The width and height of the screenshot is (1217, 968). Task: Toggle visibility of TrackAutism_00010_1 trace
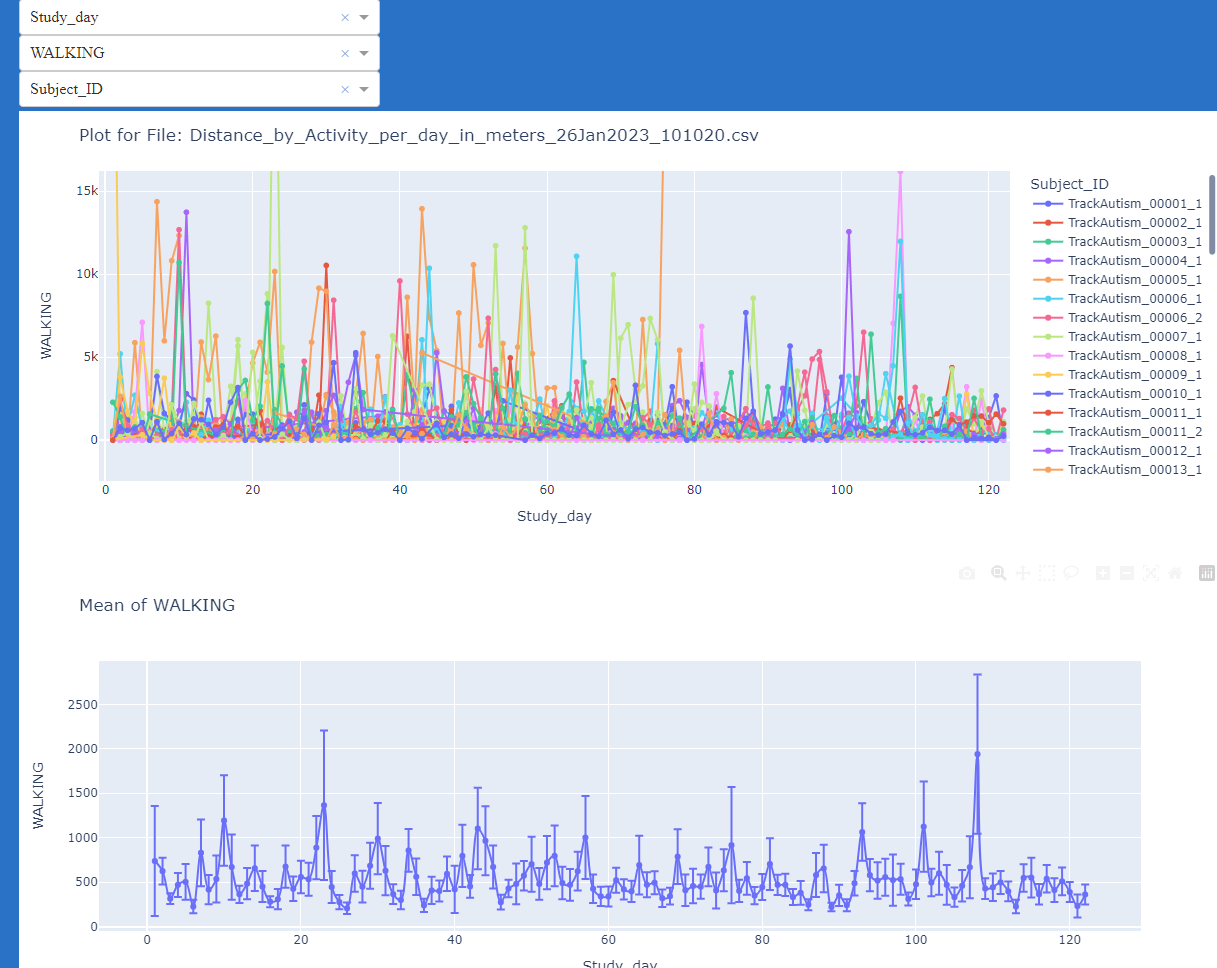(1134, 394)
